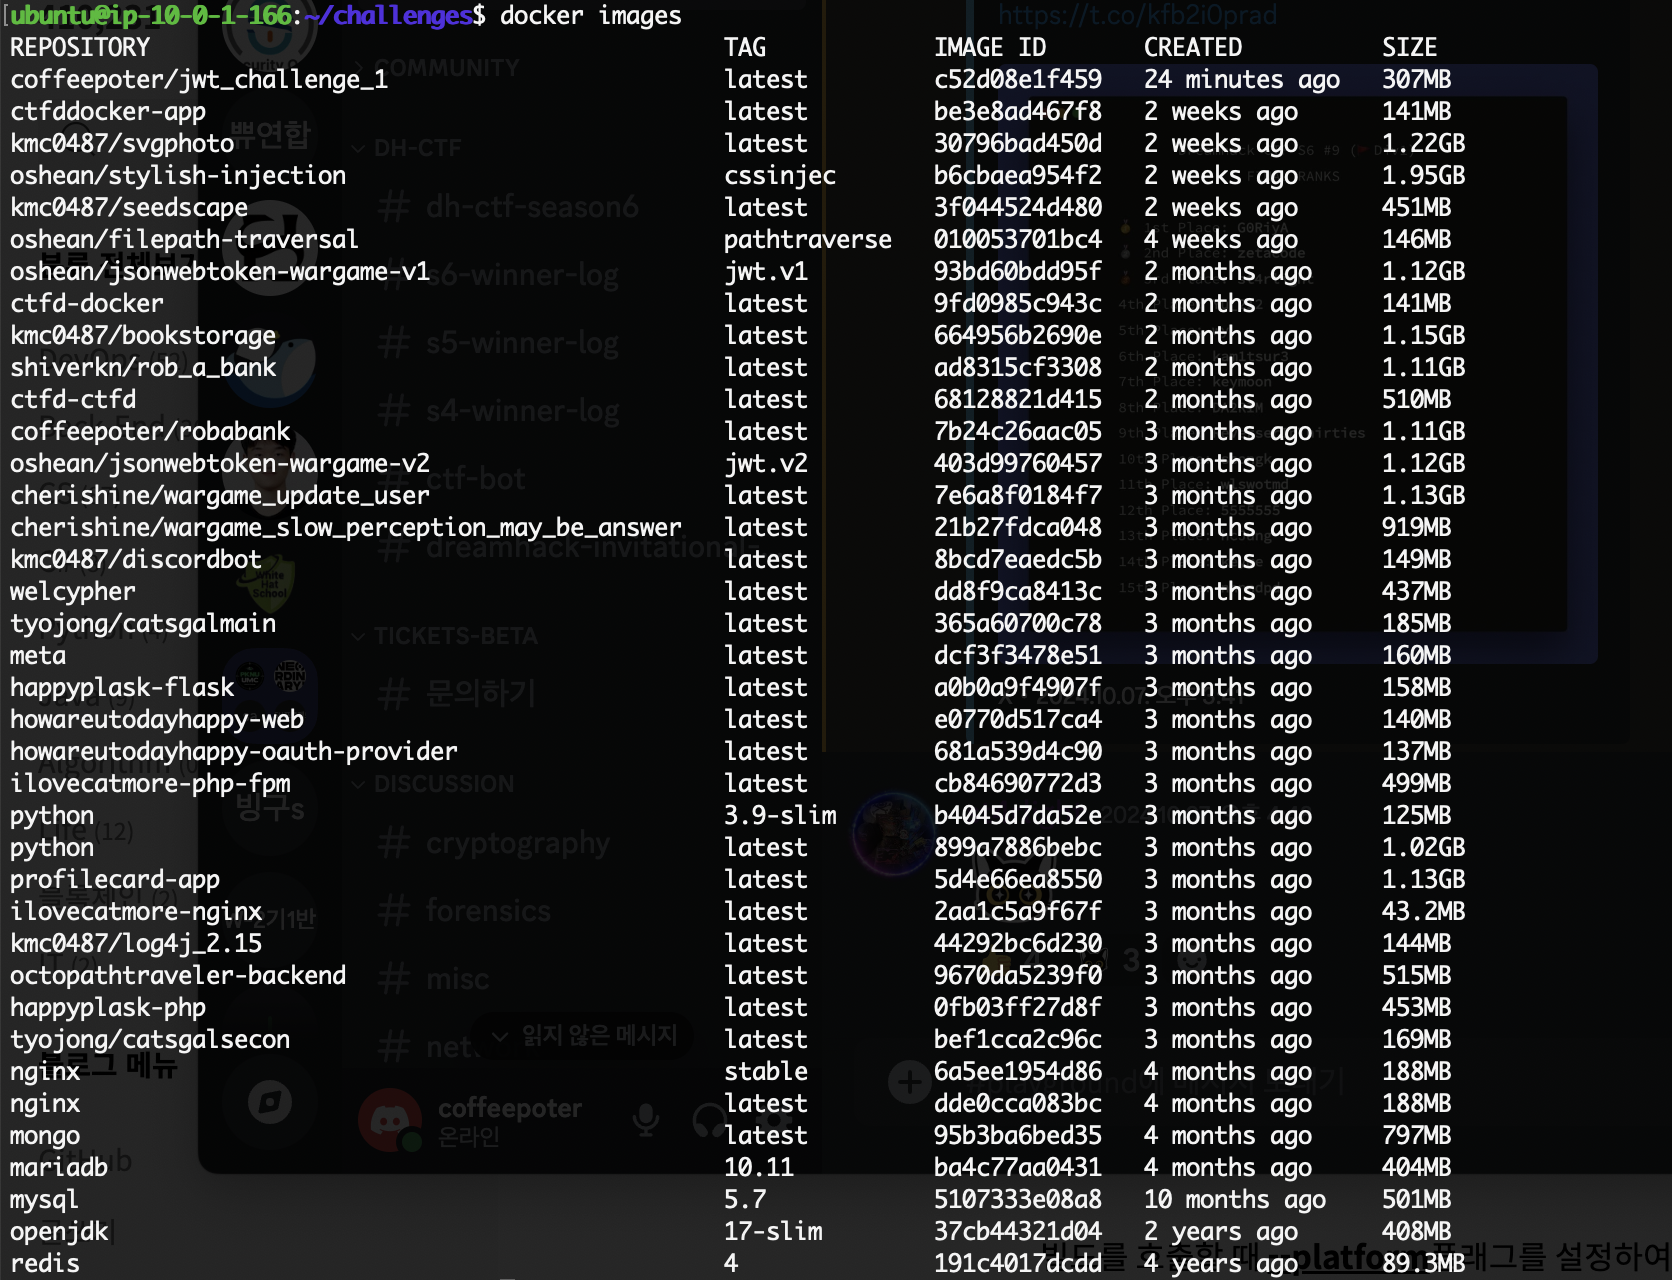Click the 10 months ago created value

(x=1235, y=1200)
